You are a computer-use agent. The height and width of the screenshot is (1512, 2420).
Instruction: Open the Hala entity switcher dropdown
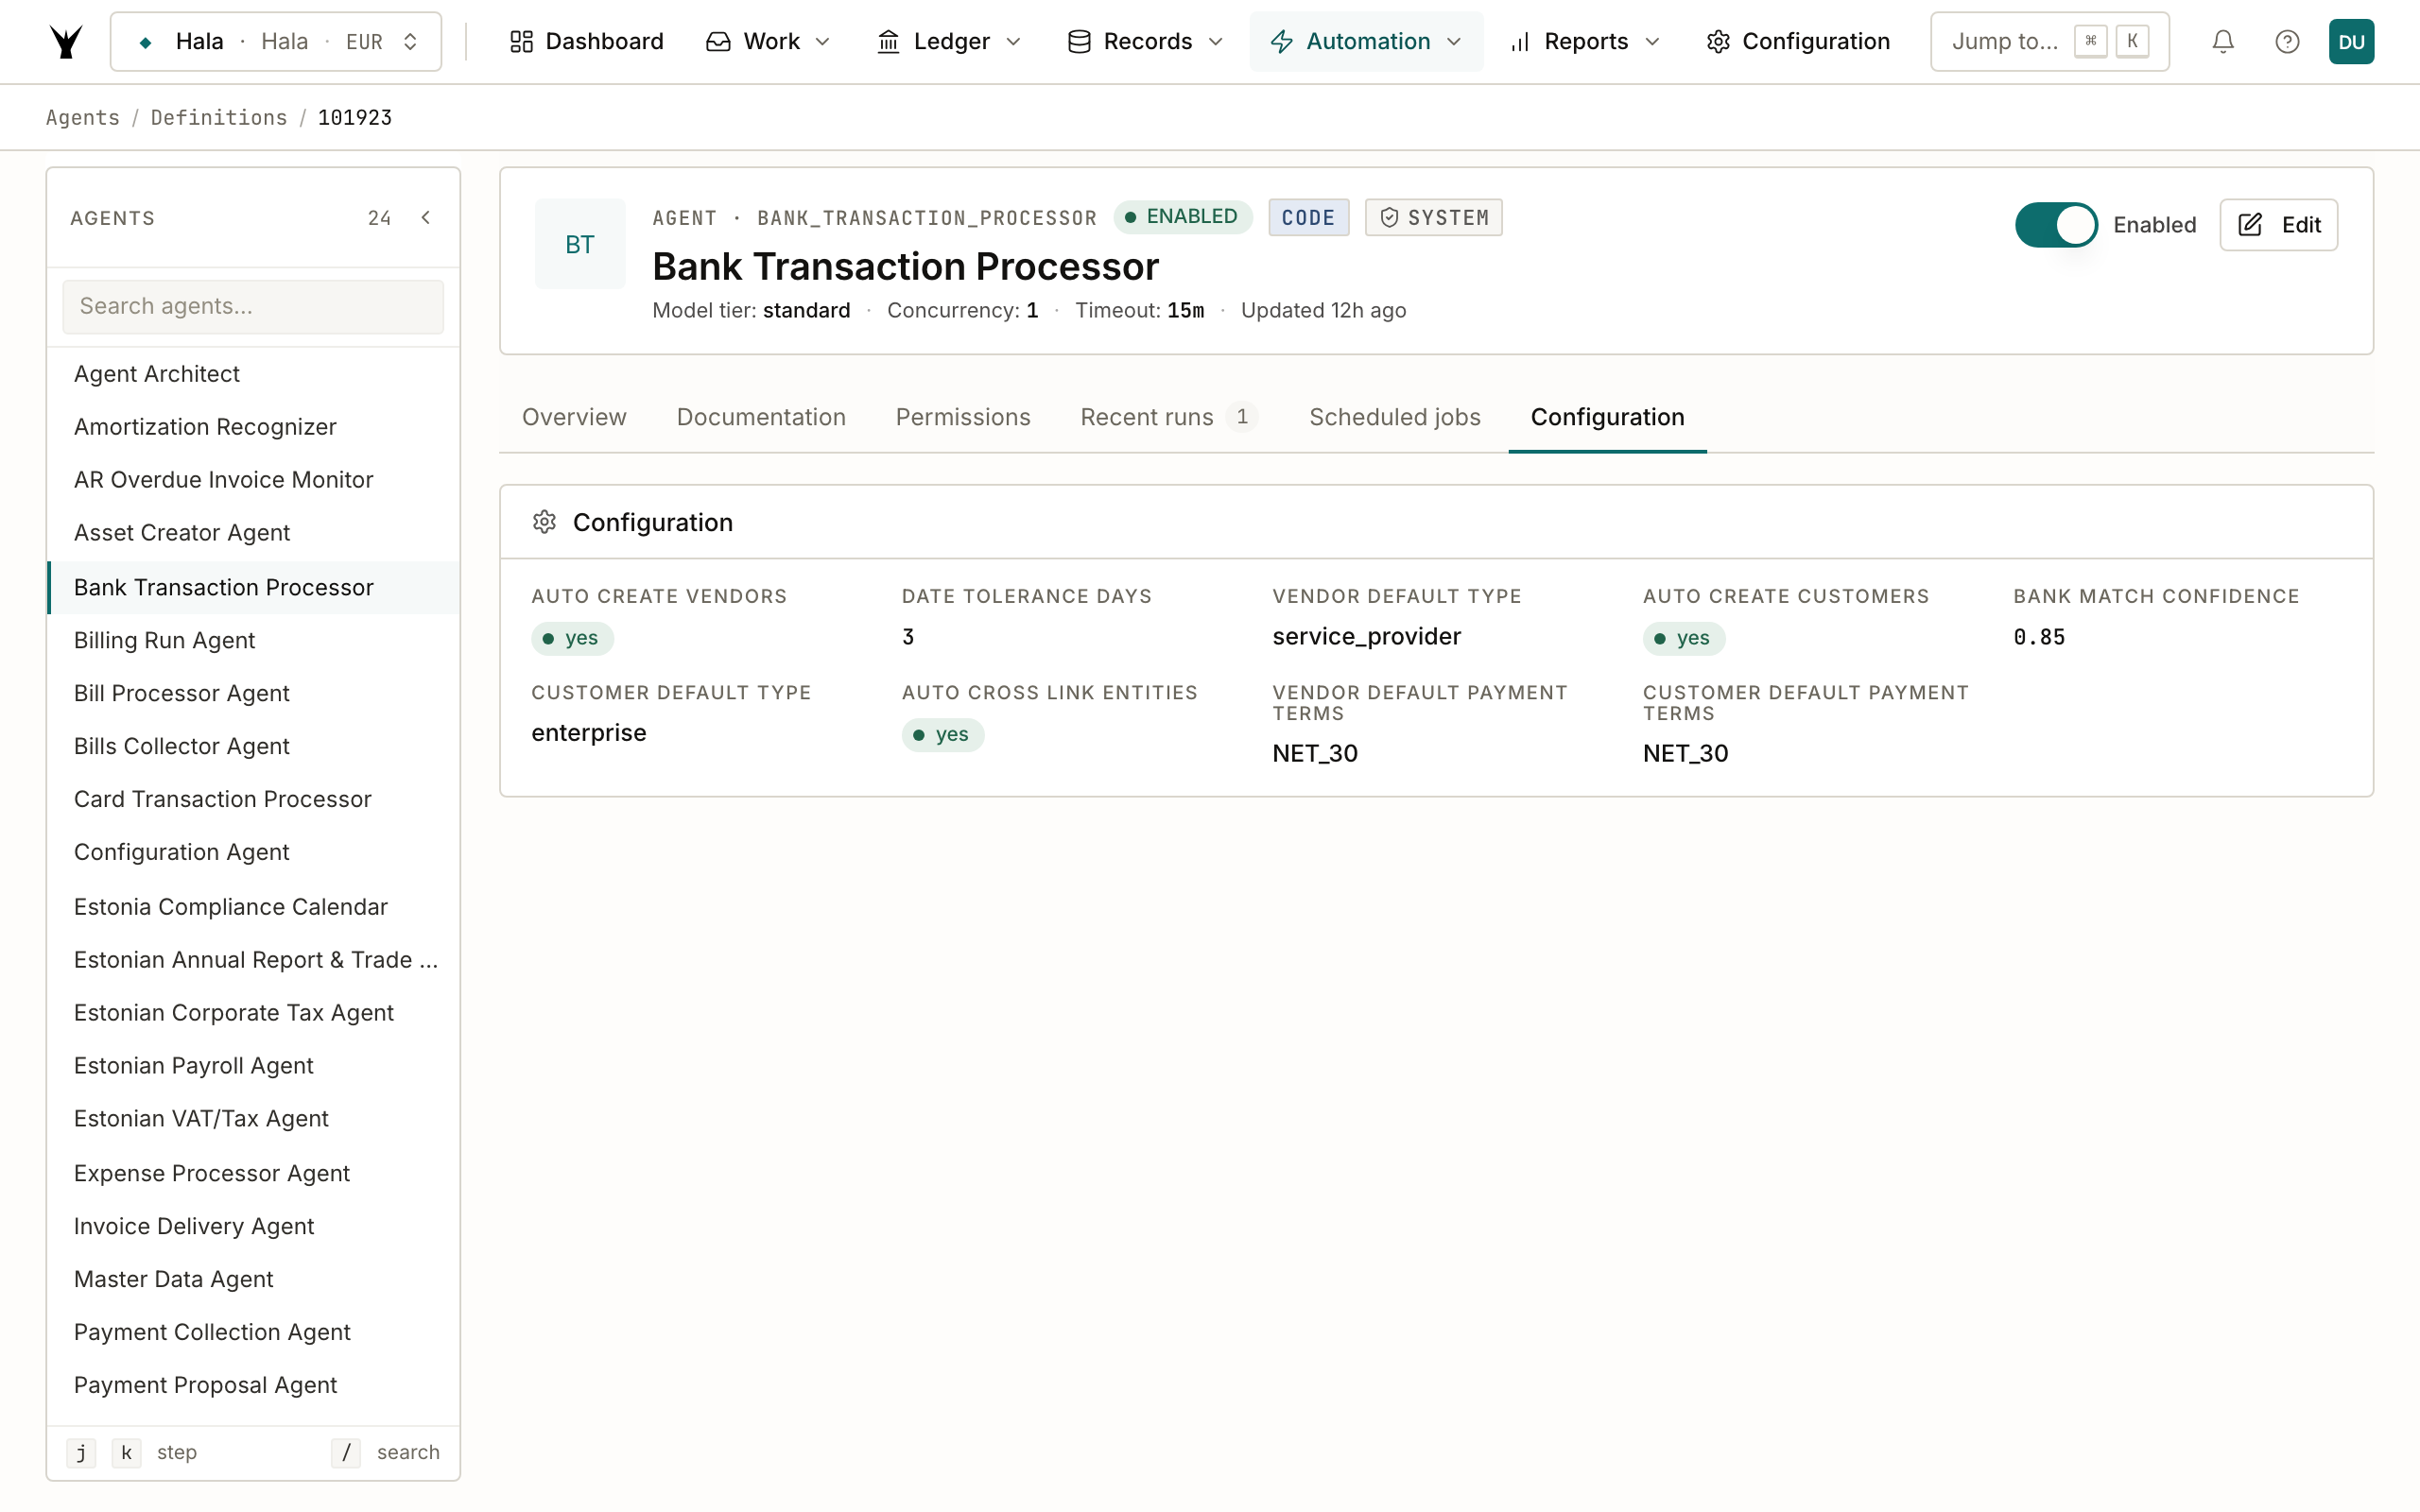tap(276, 41)
